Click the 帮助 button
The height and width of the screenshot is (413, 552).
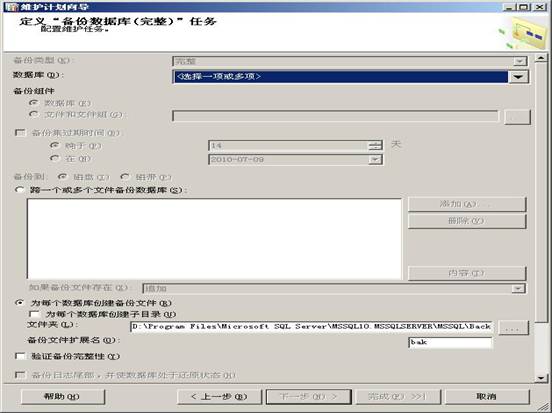point(63,397)
